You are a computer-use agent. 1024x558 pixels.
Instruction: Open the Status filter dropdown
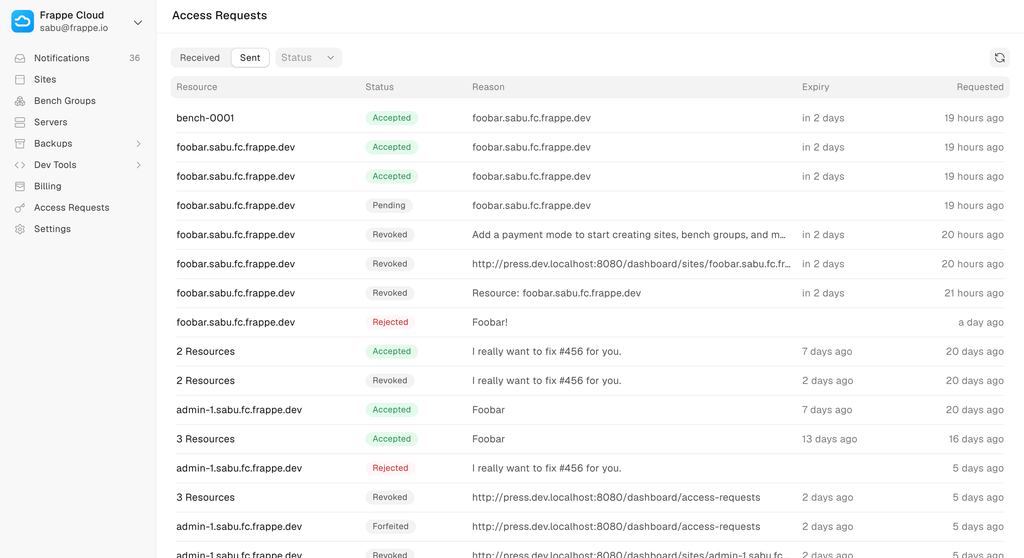tap(308, 58)
